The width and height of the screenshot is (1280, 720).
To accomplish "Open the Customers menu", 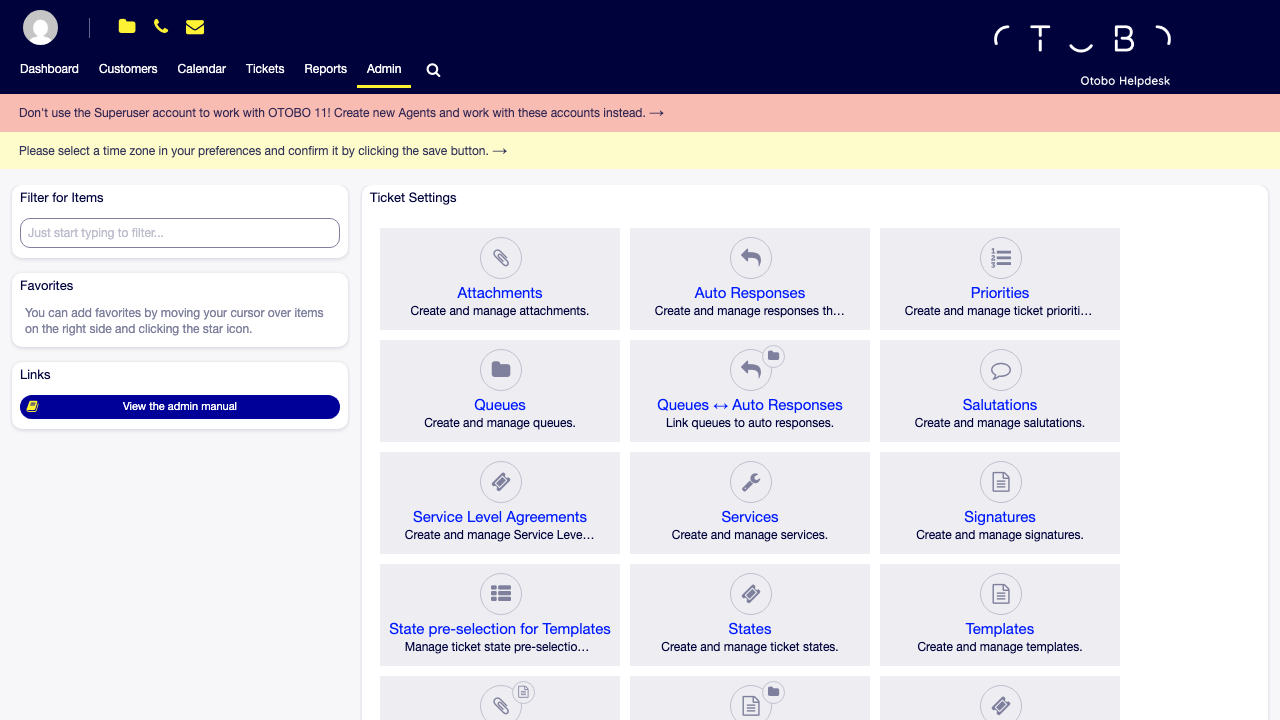I will [128, 69].
